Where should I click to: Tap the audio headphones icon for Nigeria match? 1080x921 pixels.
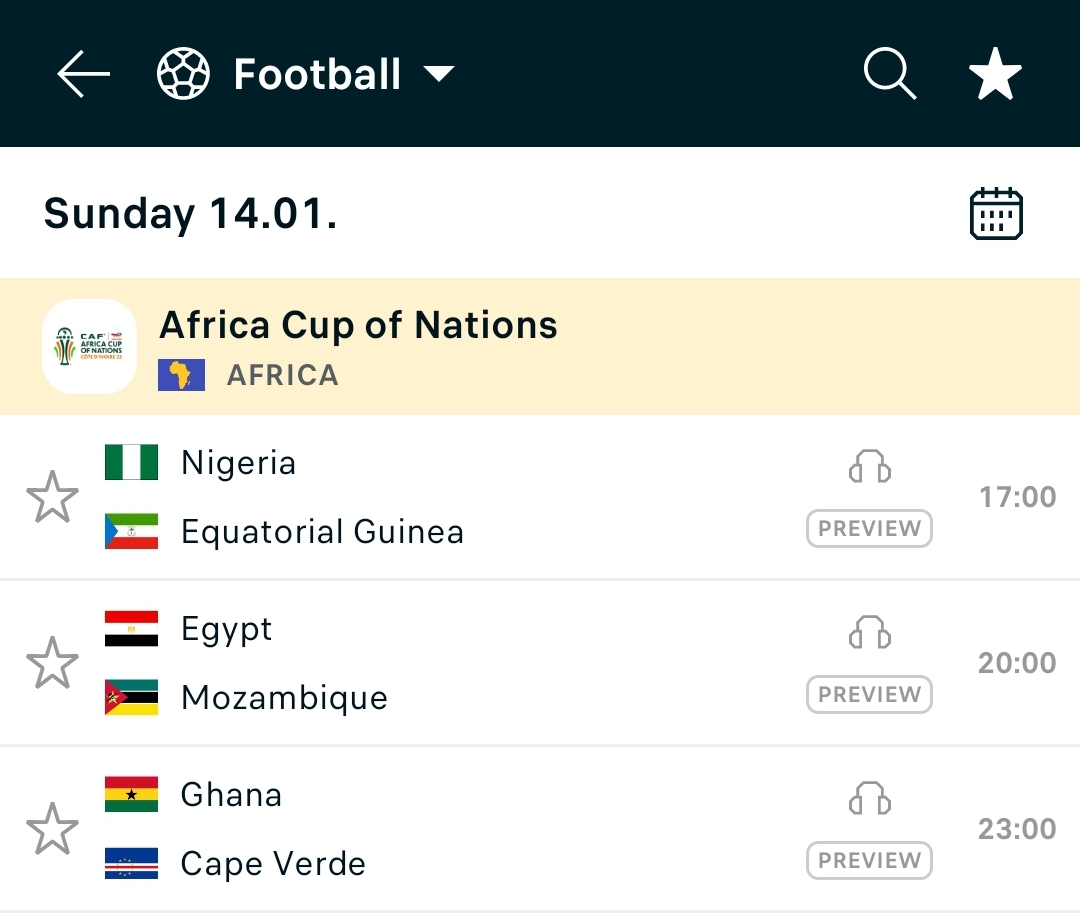pyautogui.click(x=869, y=467)
